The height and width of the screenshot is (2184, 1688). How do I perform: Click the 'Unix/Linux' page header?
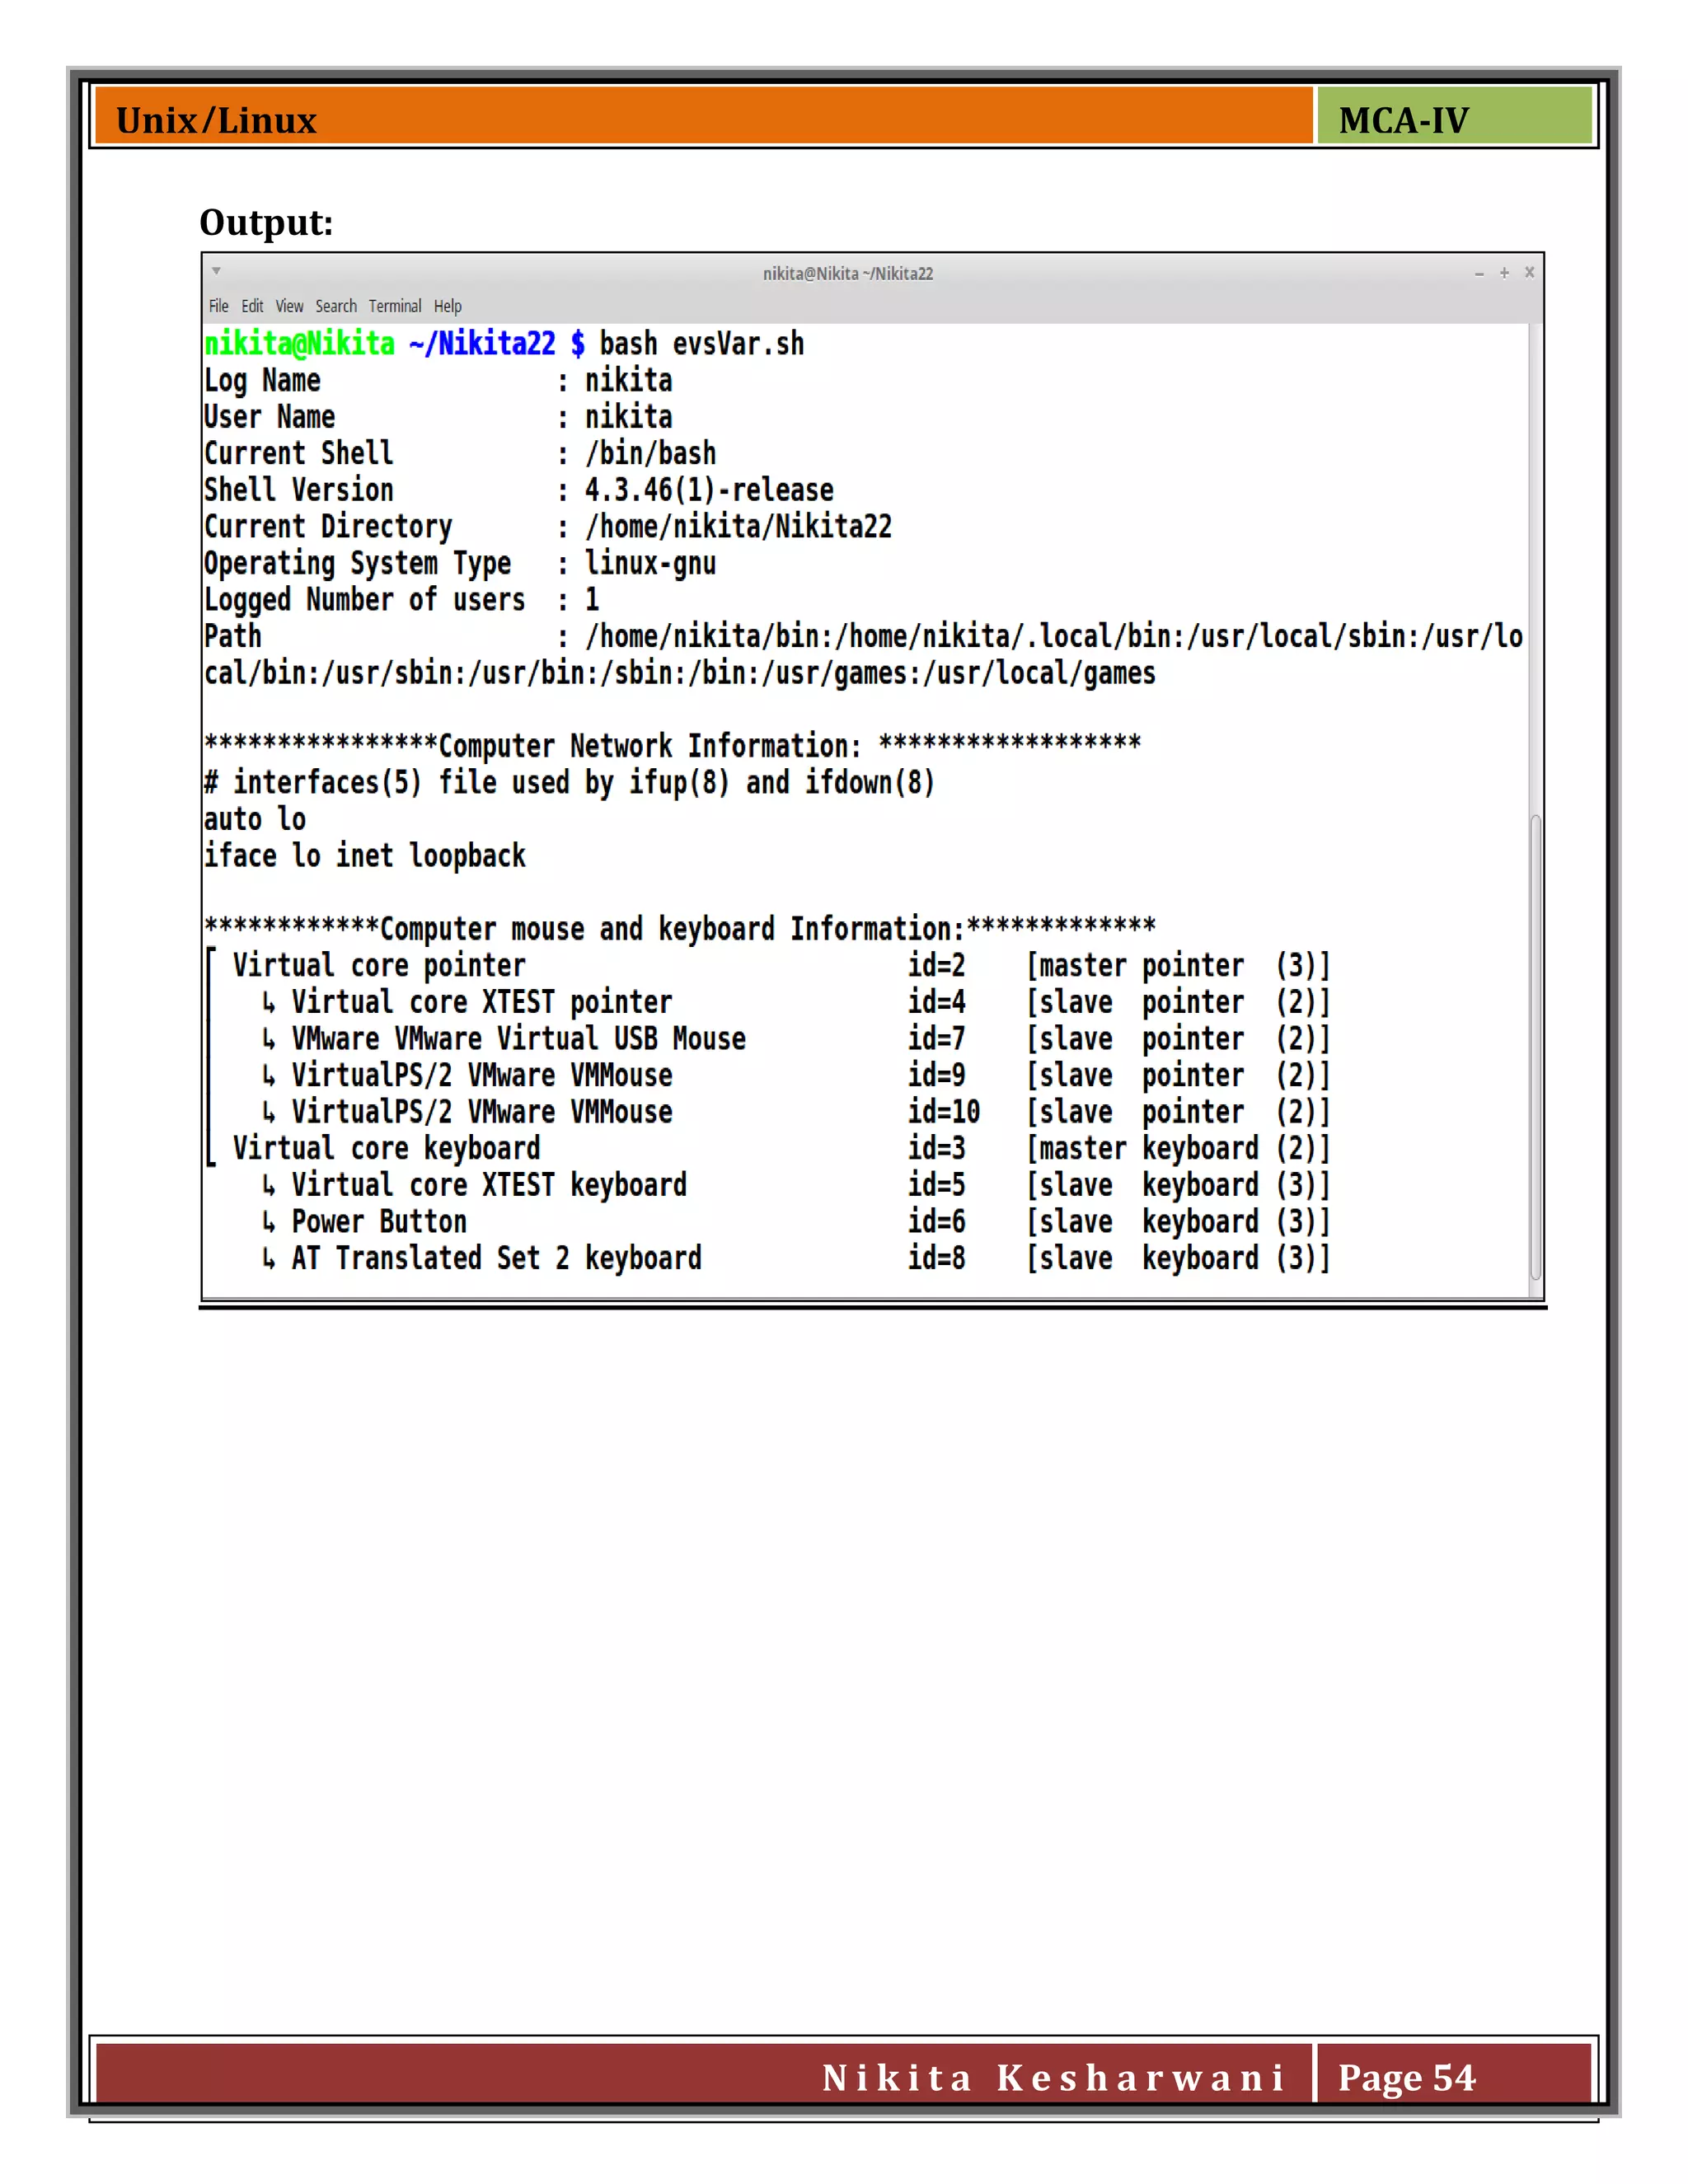click(x=217, y=120)
